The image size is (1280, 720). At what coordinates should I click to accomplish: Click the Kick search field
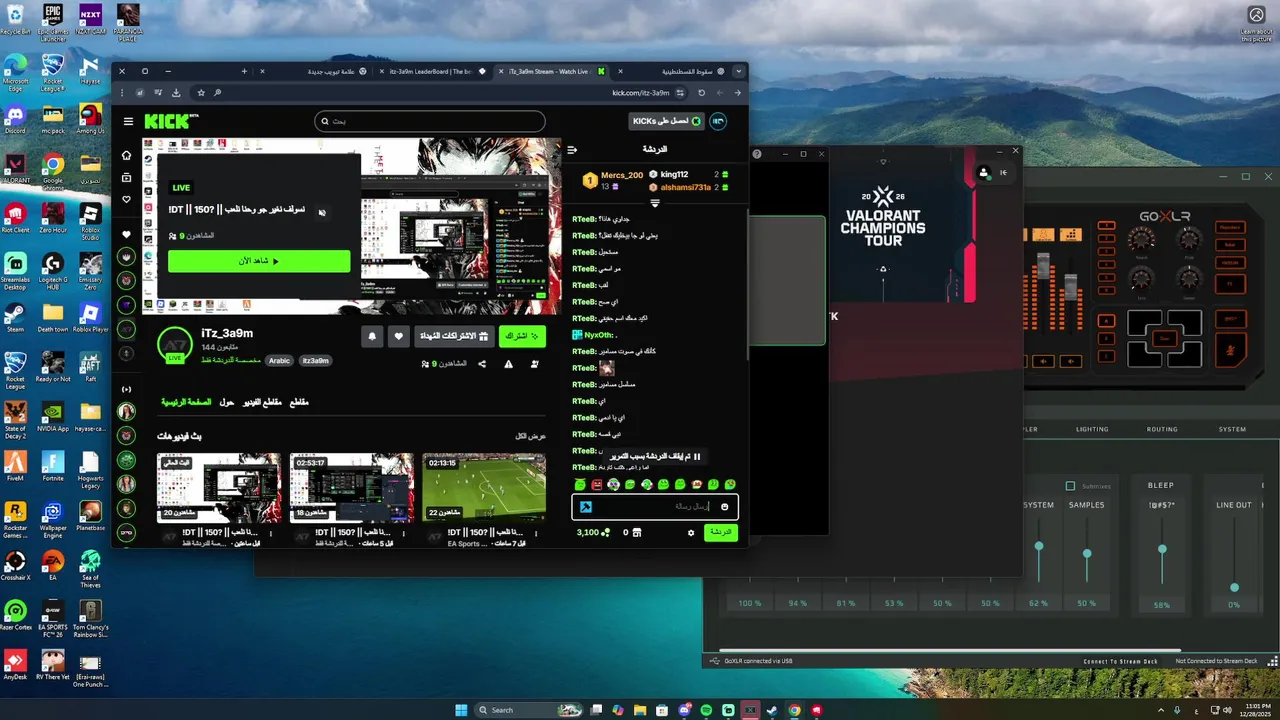point(430,121)
